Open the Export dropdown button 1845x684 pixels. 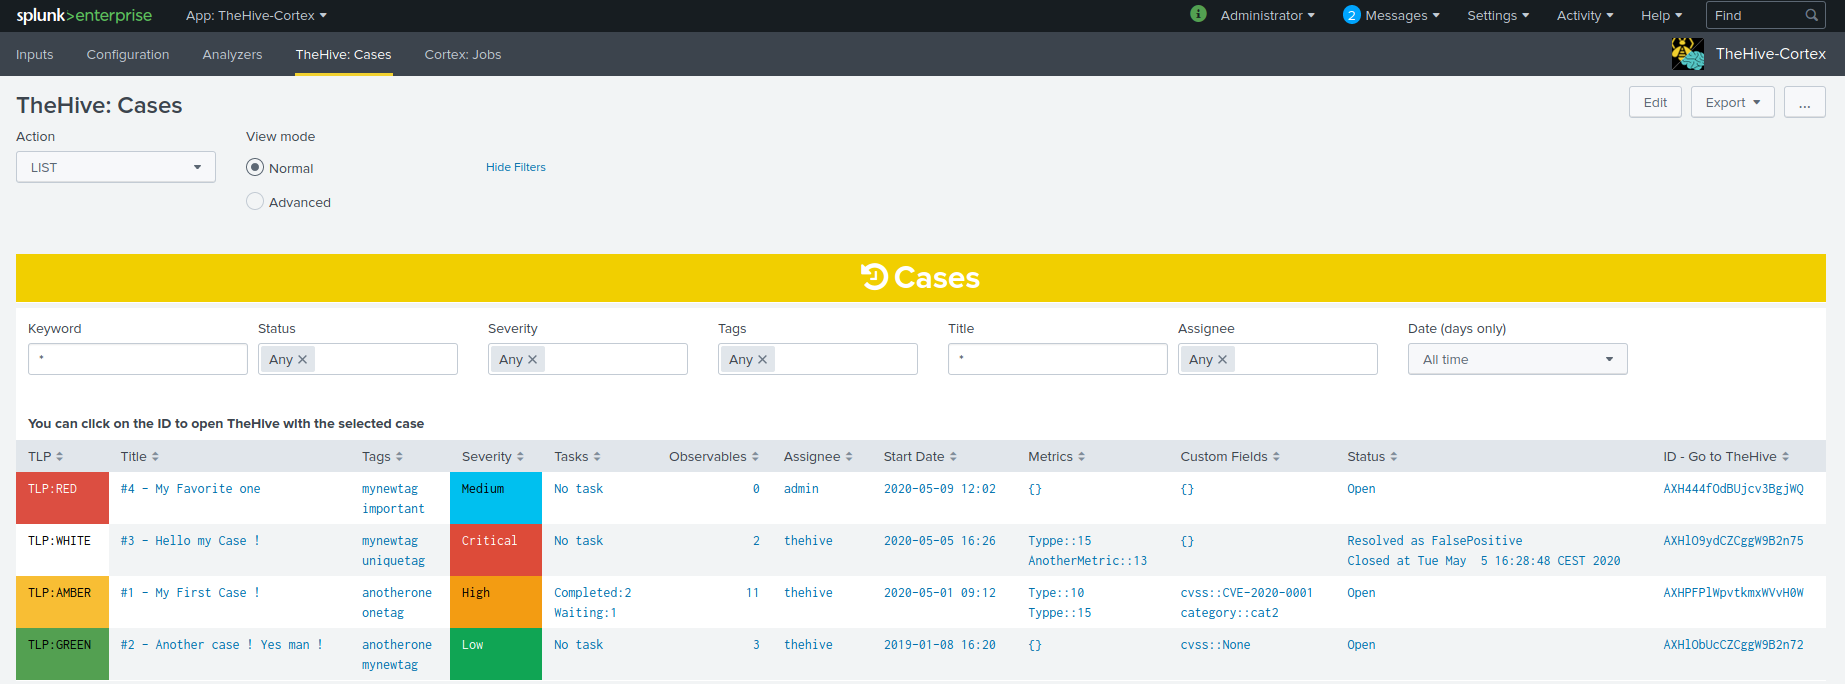coord(1733,102)
